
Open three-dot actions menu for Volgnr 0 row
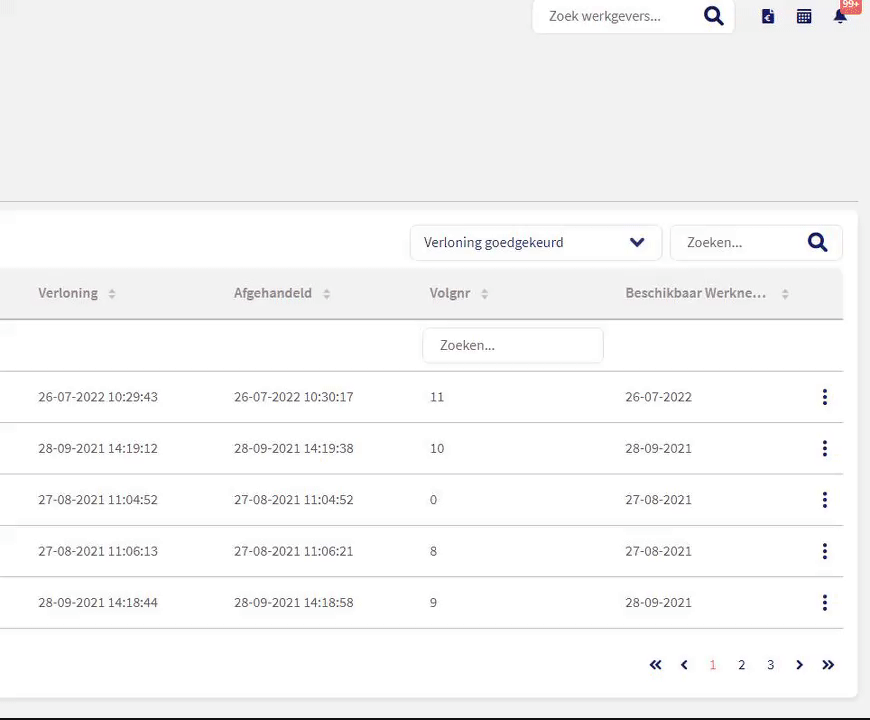pos(824,500)
